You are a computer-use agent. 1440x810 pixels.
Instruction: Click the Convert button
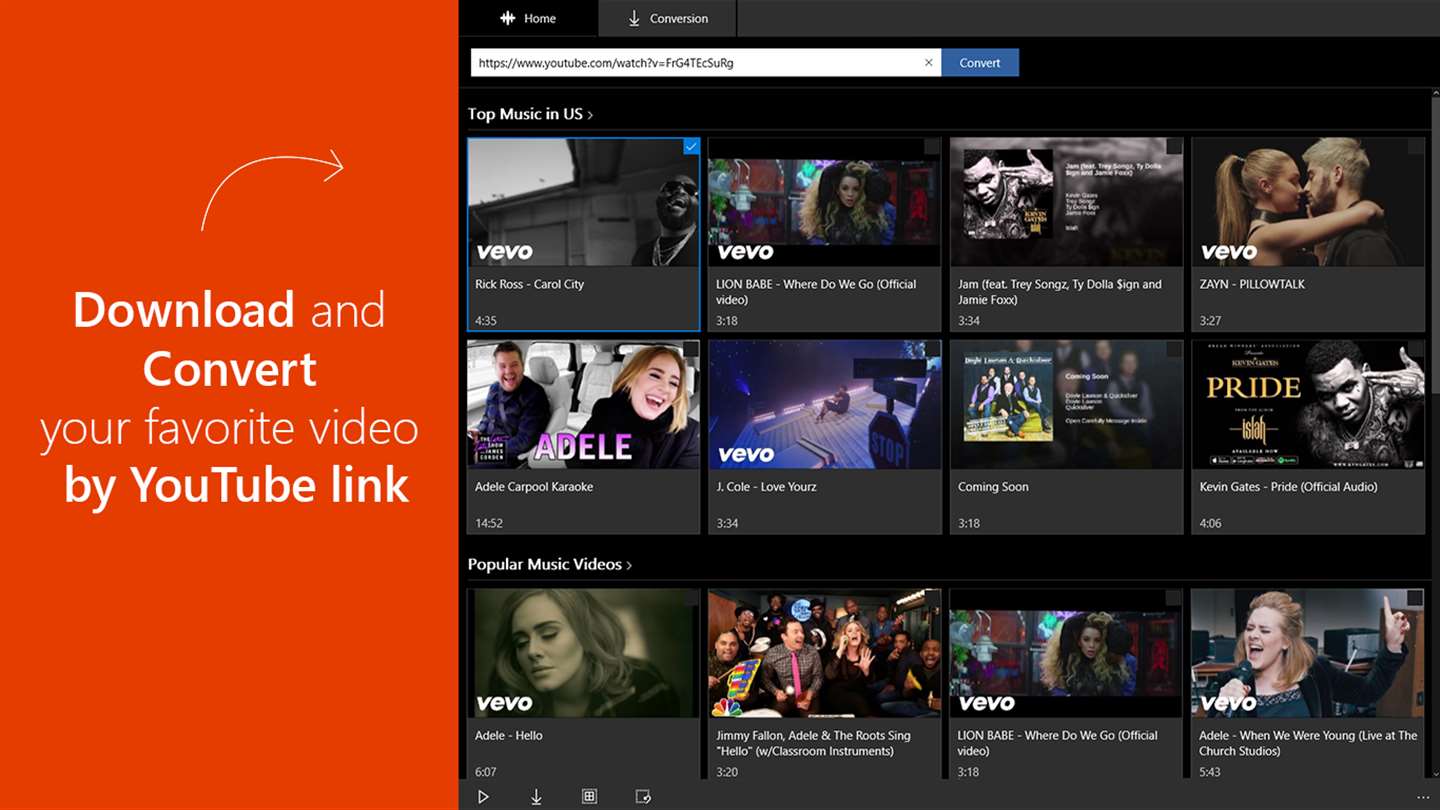click(980, 62)
